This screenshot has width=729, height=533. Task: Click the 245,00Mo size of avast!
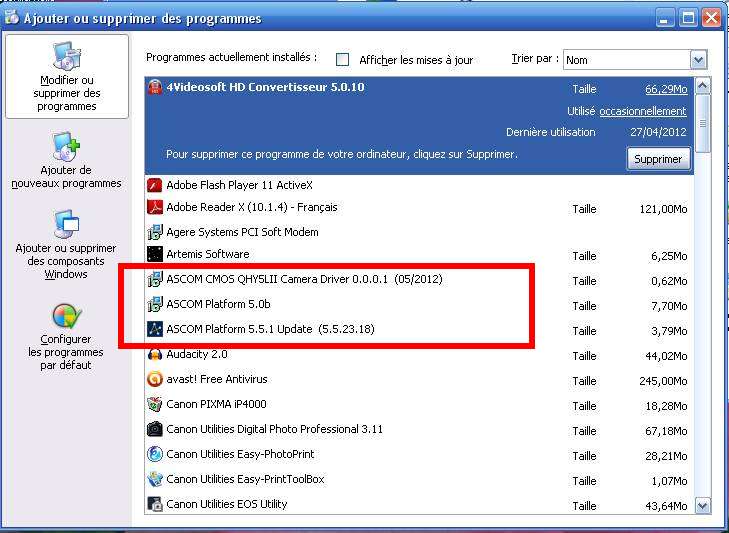click(663, 381)
